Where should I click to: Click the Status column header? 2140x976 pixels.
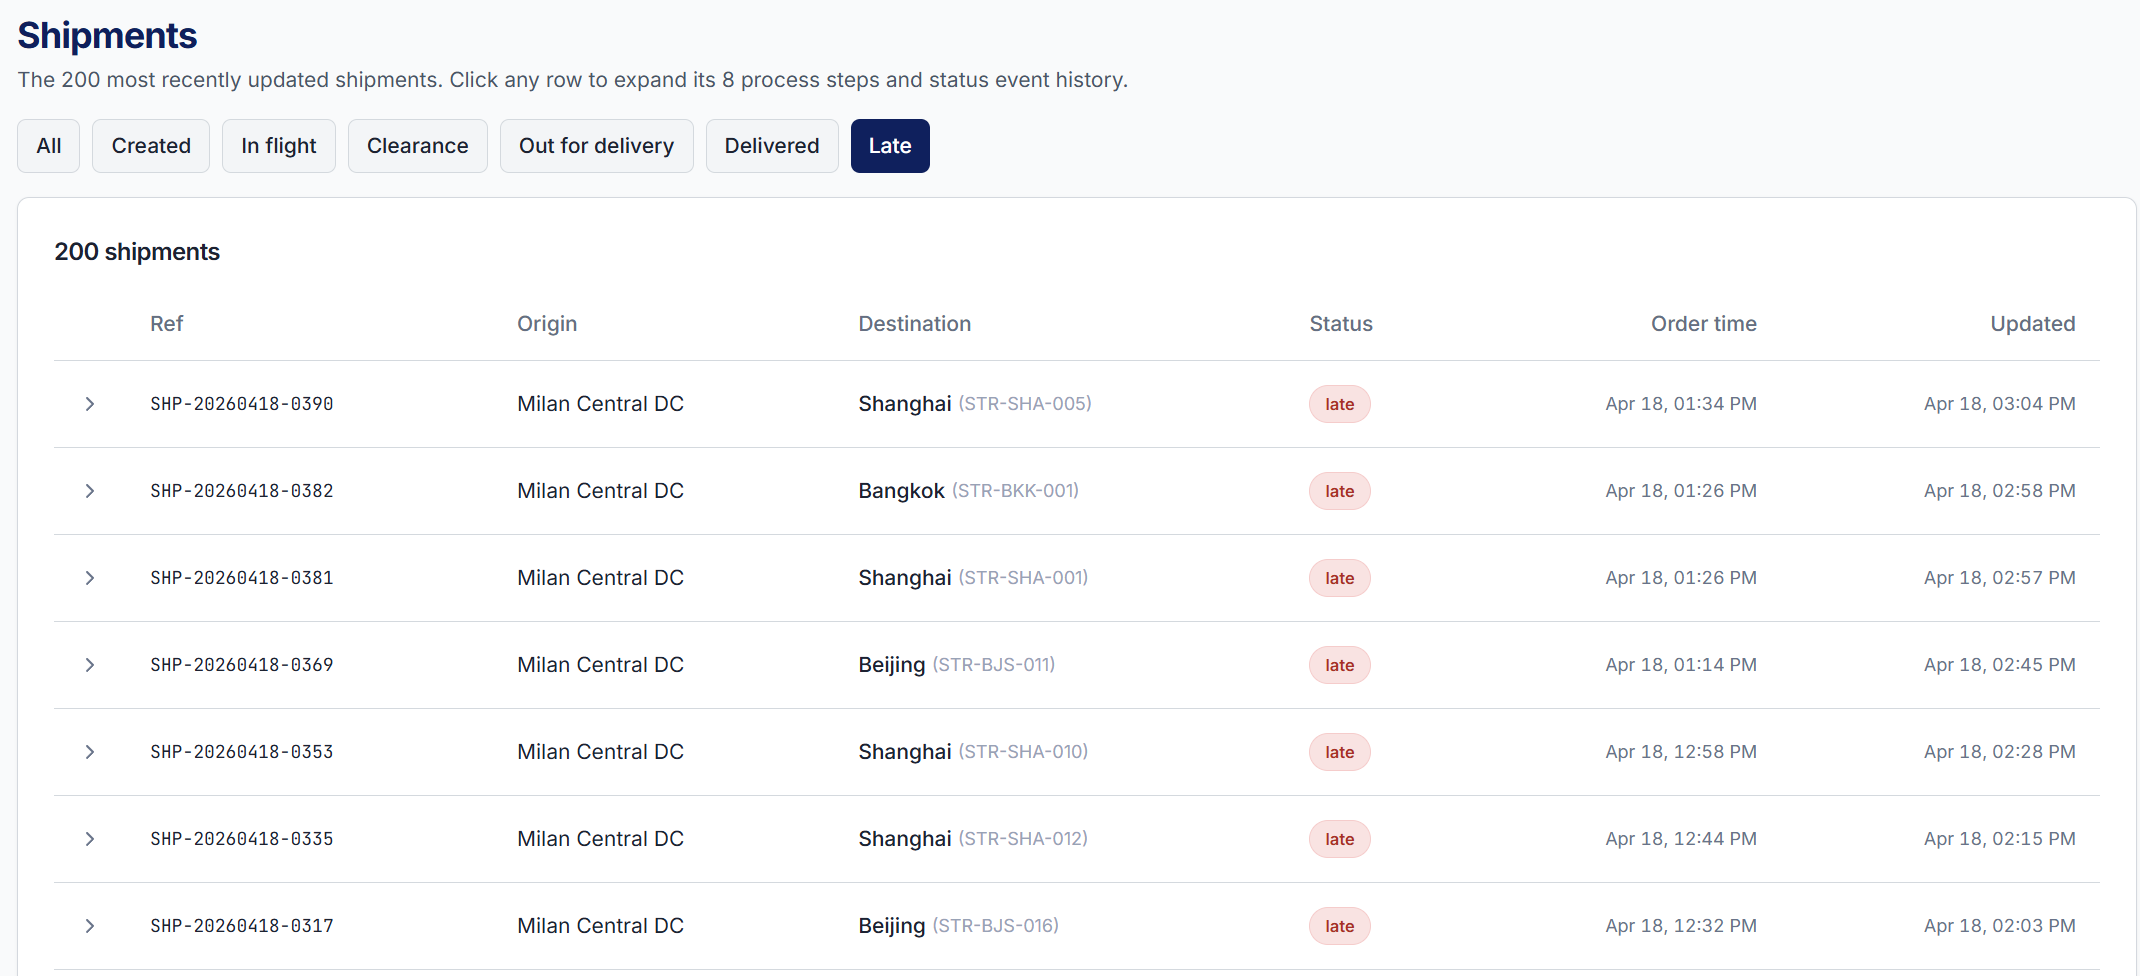1341,324
